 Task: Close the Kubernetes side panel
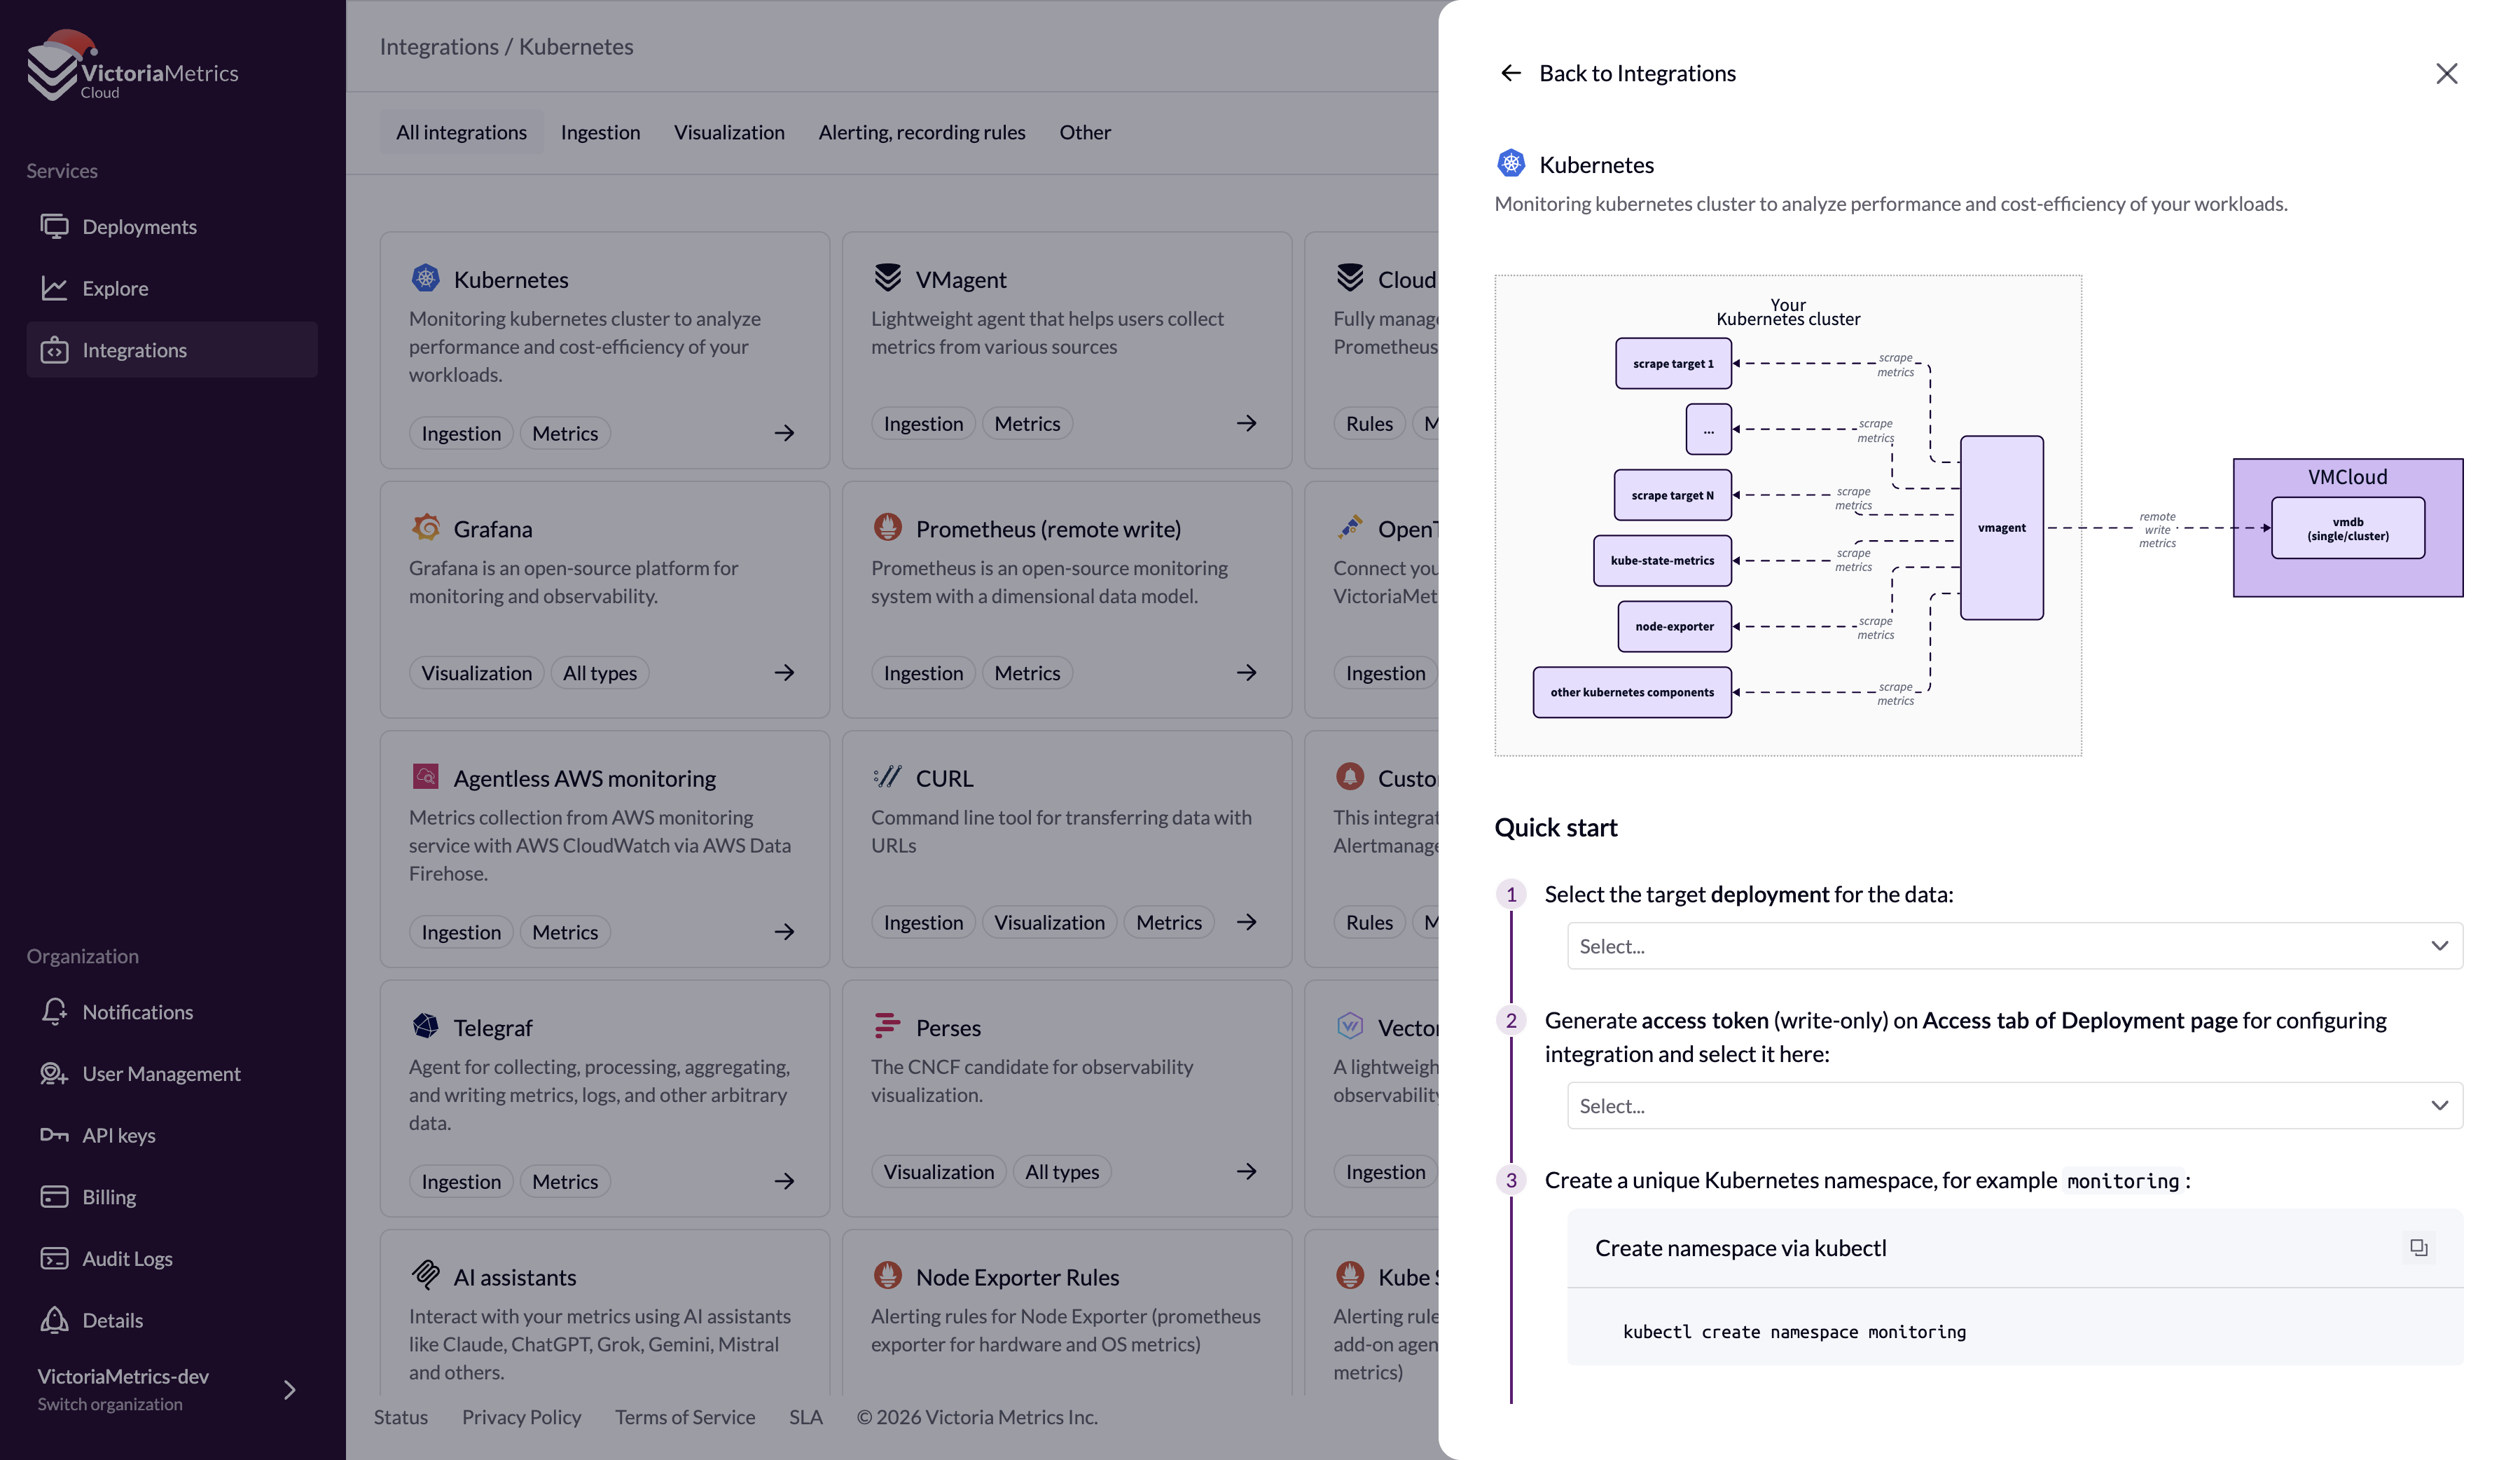click(2446, 73)
